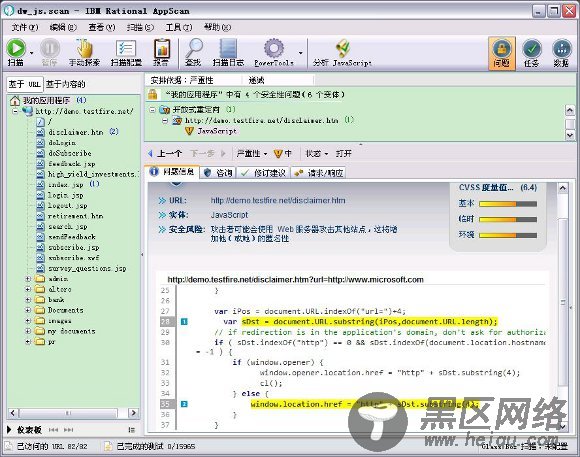This screenshot has height=457, width=580.
Task: Follow the demo.testfire.net/disclaimer.htm URL link
Action: [278, 200]
